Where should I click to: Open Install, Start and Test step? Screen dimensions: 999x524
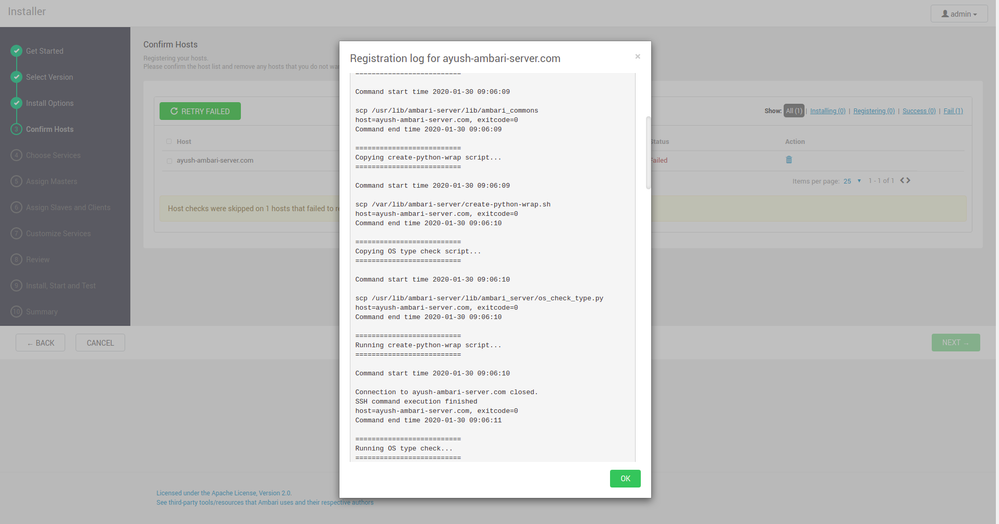[61, 286]
